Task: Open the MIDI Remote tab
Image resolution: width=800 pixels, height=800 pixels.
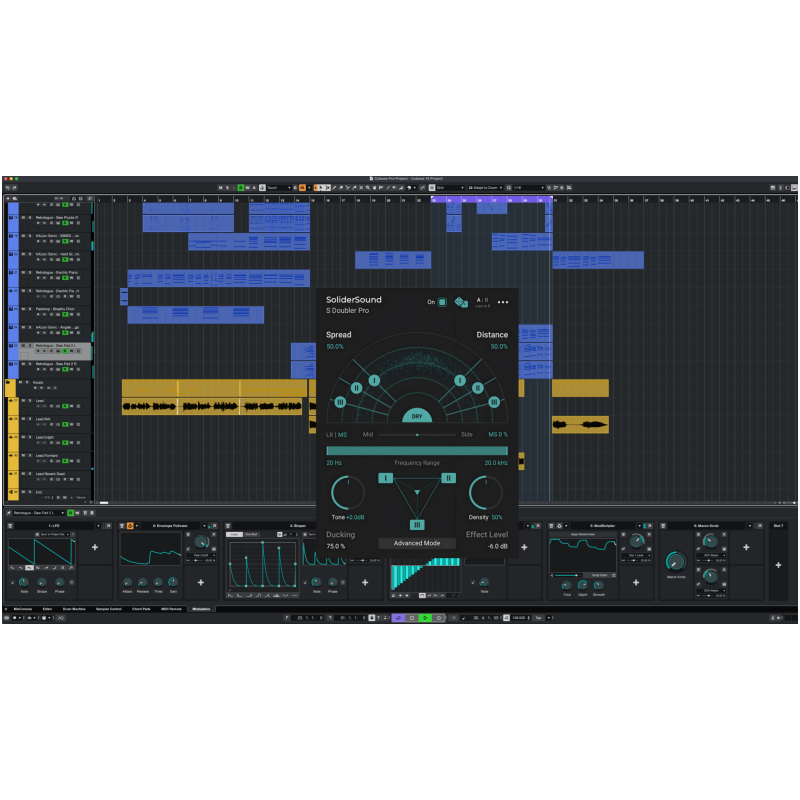Action: point(171,609)
